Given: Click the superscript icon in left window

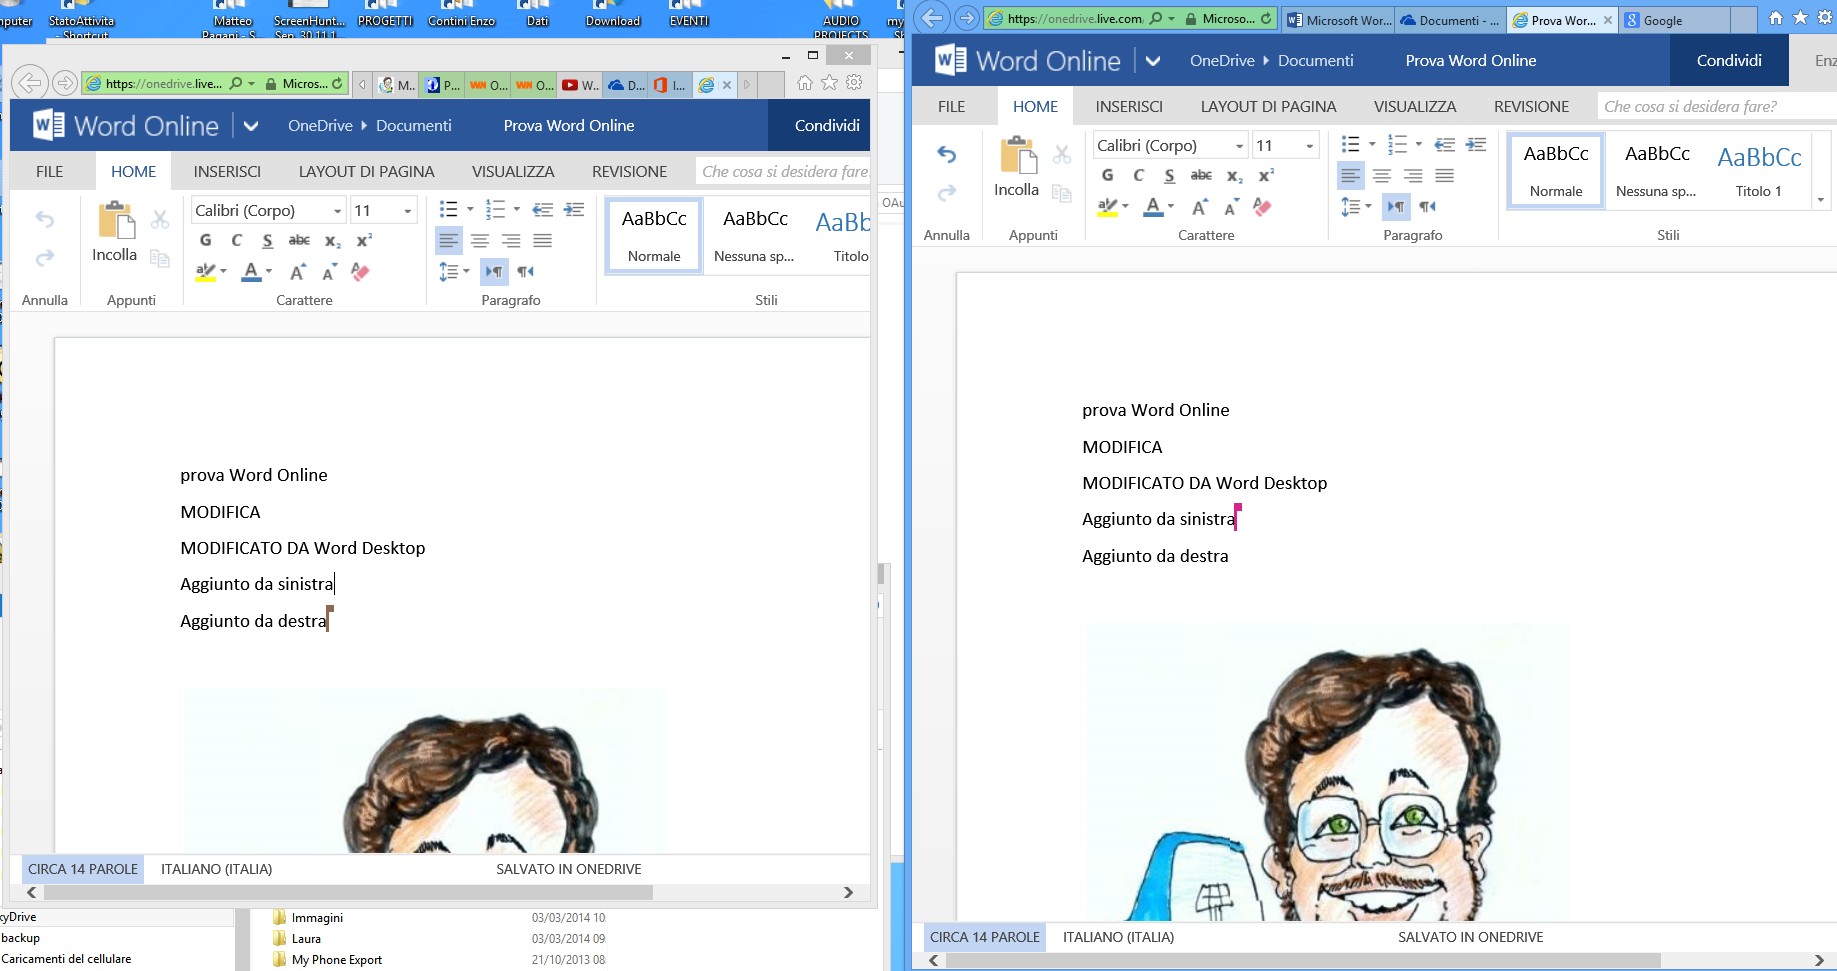Looking at the screenshot, I should click(x=364, y=240).
